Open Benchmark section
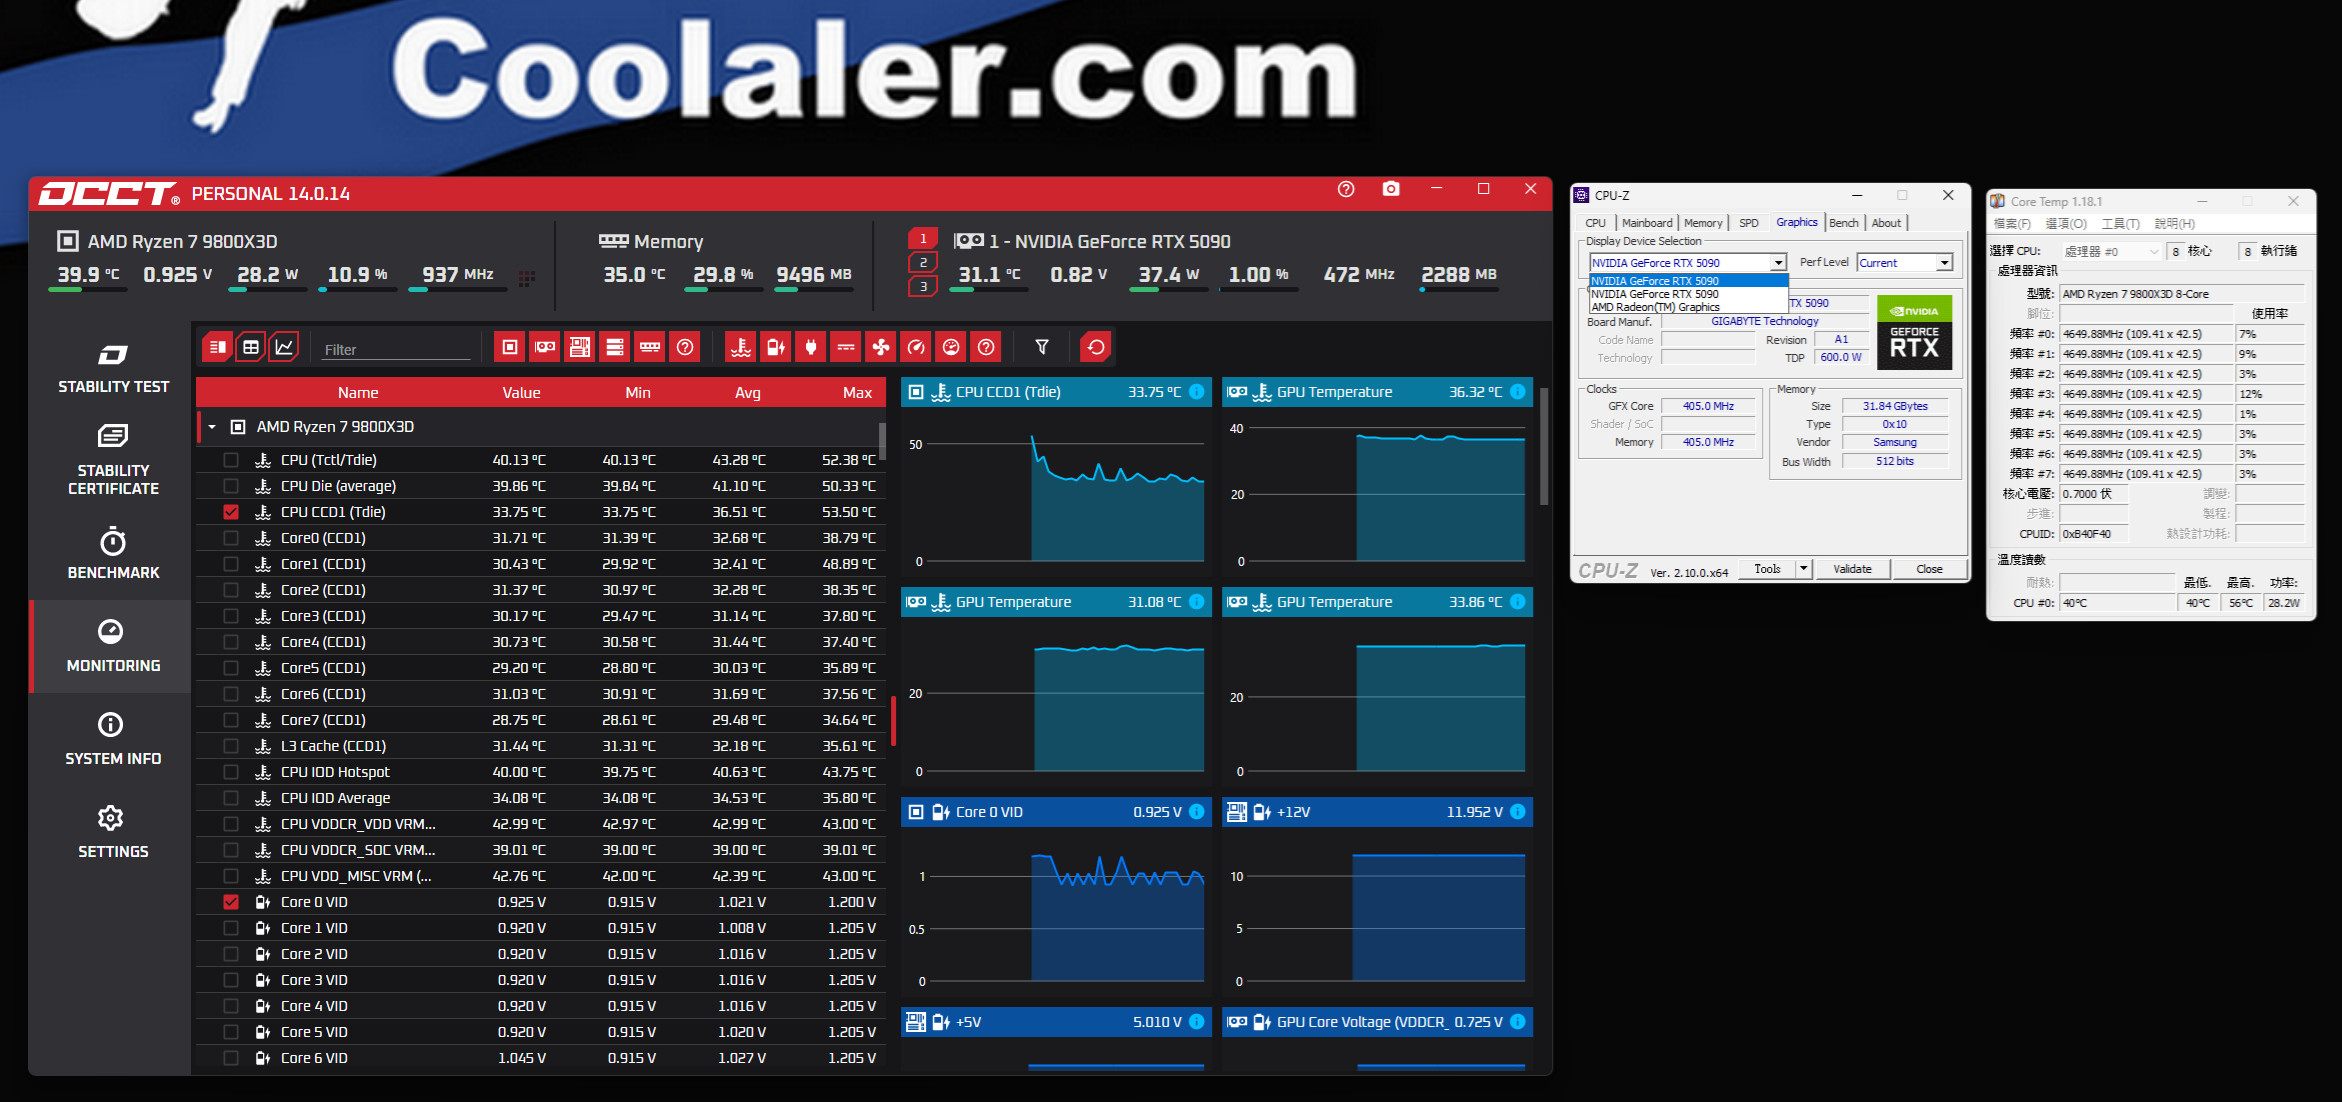This screenshot has width=2342, height=1102. coord(113,553)
